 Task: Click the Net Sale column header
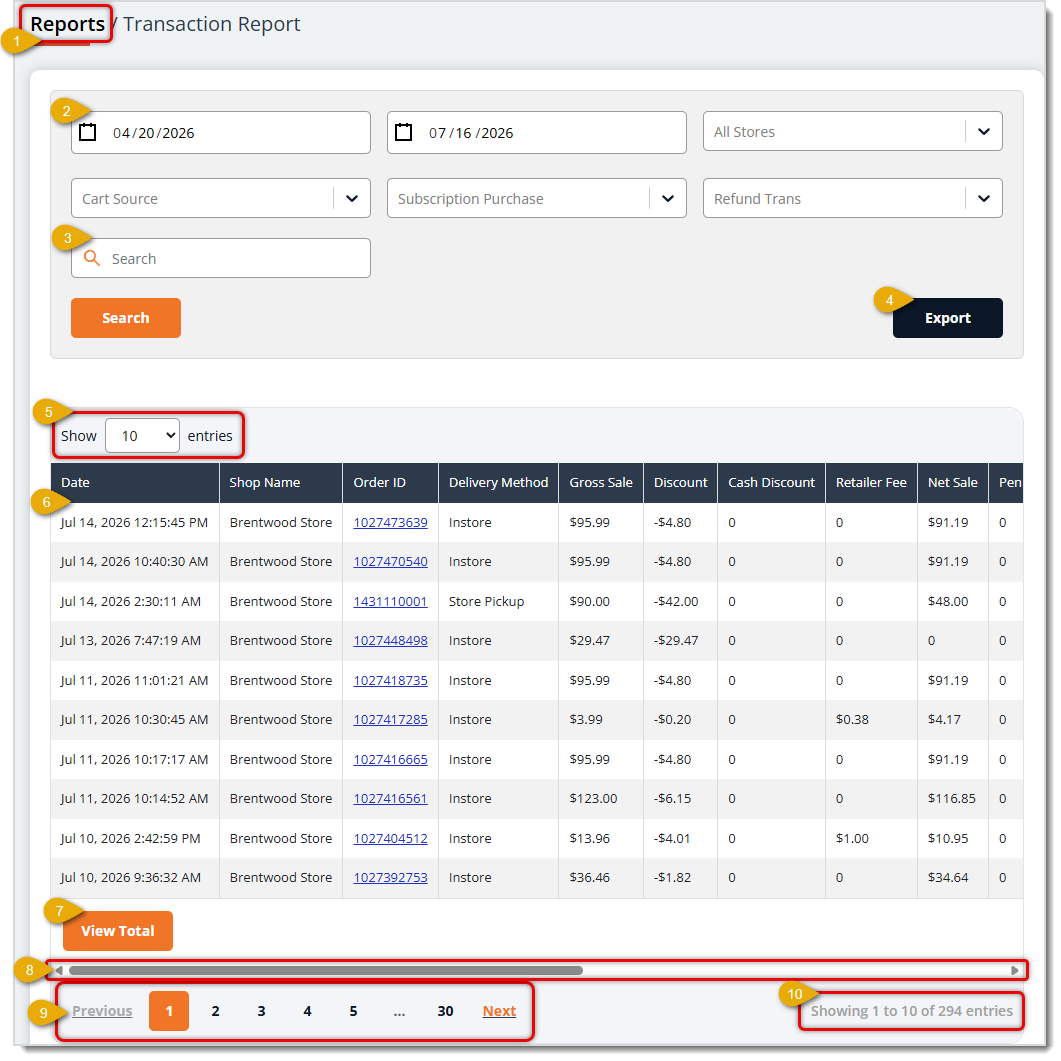(x=953, y=482)
